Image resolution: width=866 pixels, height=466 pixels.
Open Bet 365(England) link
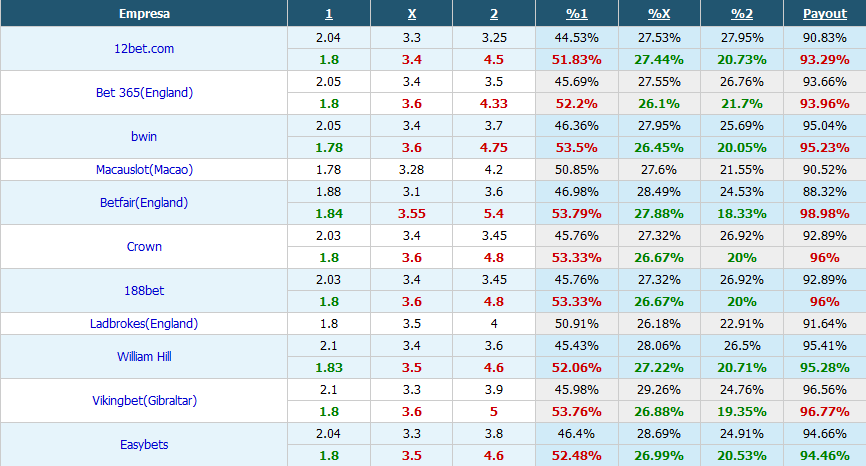[144, 93]
